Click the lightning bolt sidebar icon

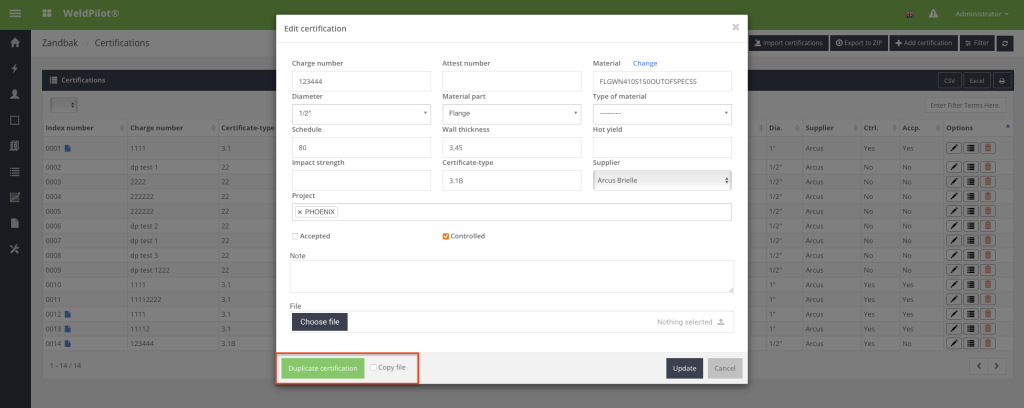(15, 68)
